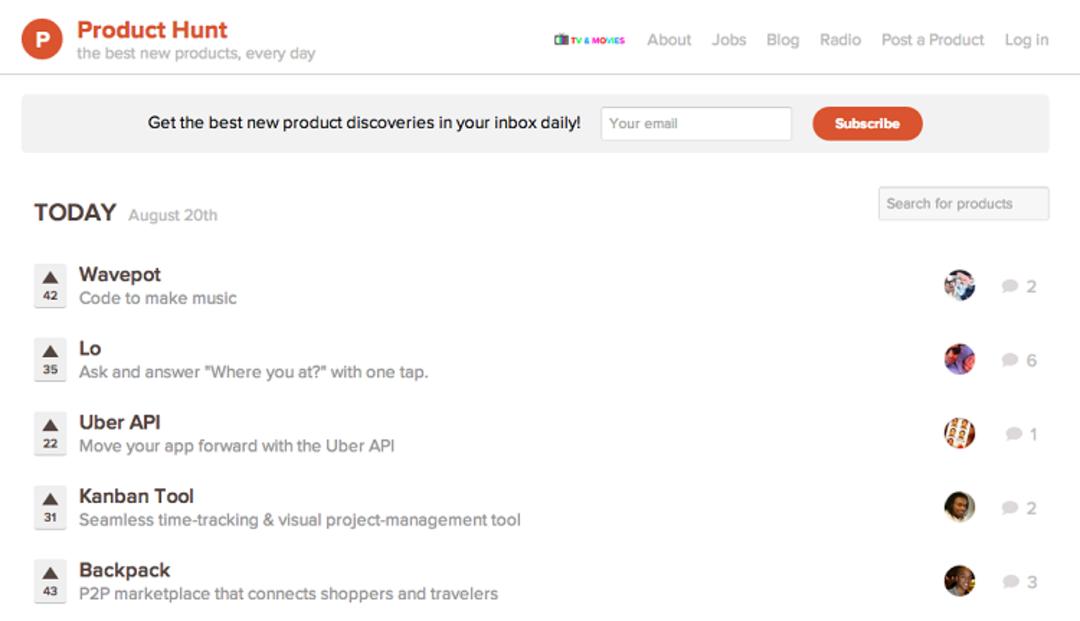Click the Product Hunt logo circle
Viewport: 1080px width, 621px height.
(x=42, y=39)
